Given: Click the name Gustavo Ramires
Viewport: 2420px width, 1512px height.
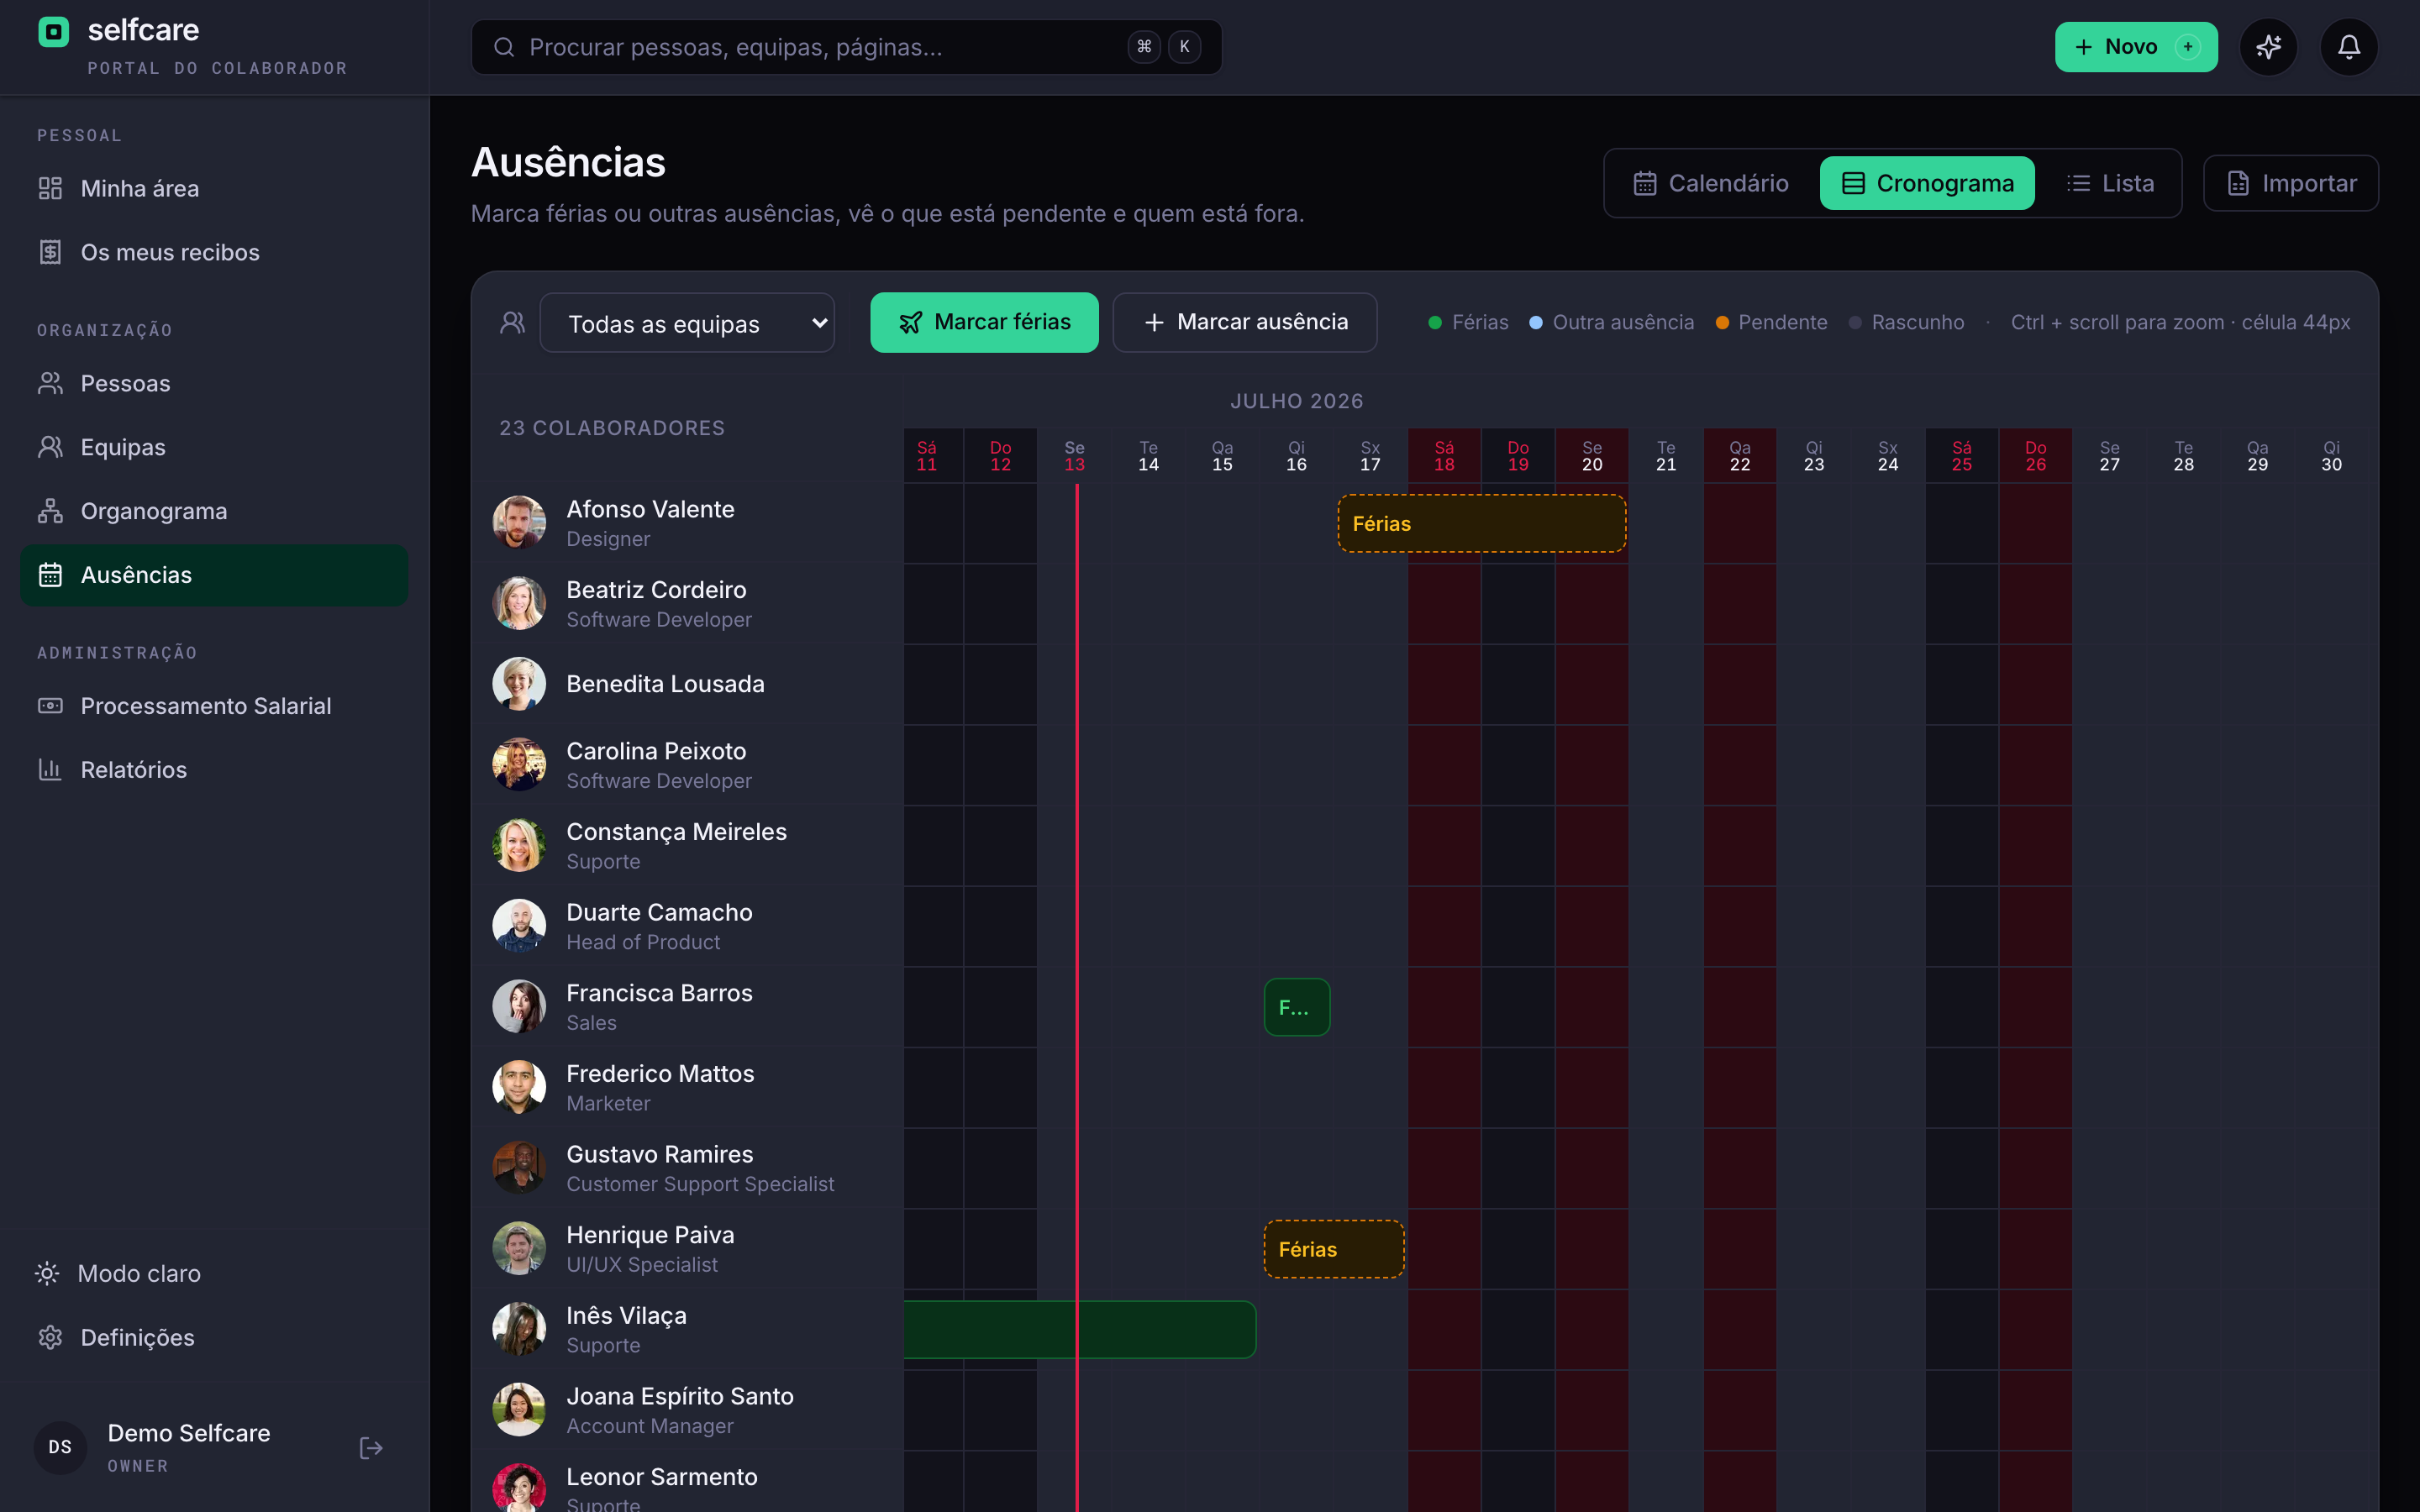Looking at the screenshot, I should tap(659, 1153).
